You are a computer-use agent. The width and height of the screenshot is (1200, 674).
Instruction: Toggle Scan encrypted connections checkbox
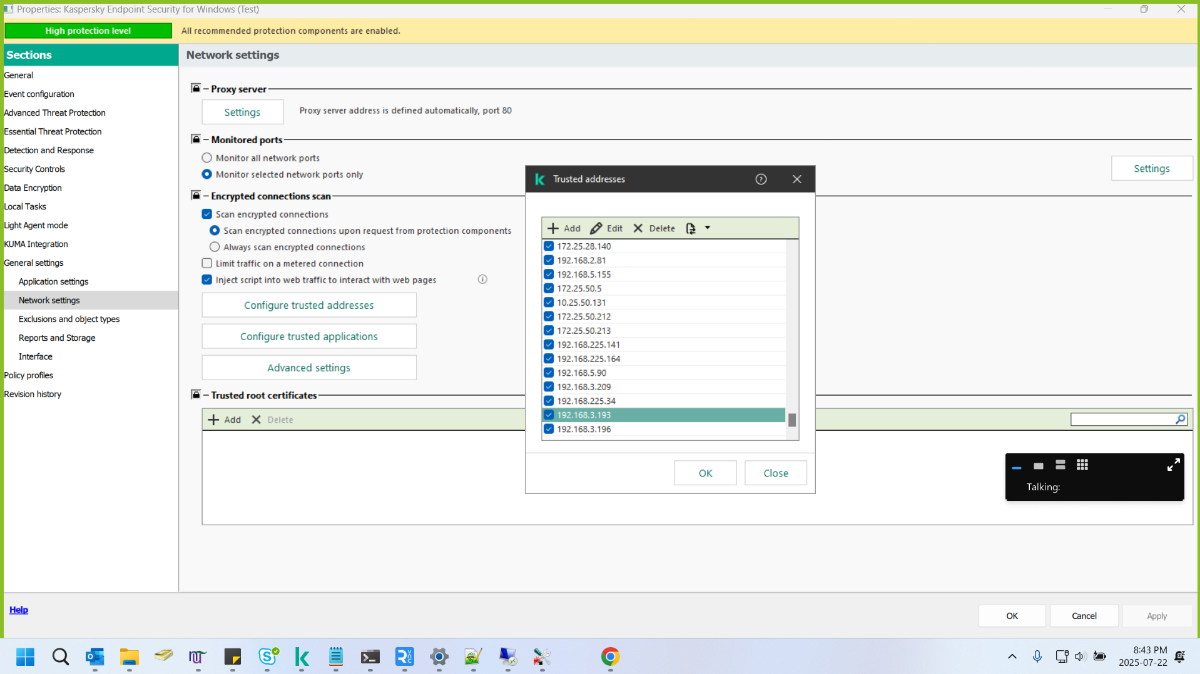pyautogui.click(x=207, y=214)
